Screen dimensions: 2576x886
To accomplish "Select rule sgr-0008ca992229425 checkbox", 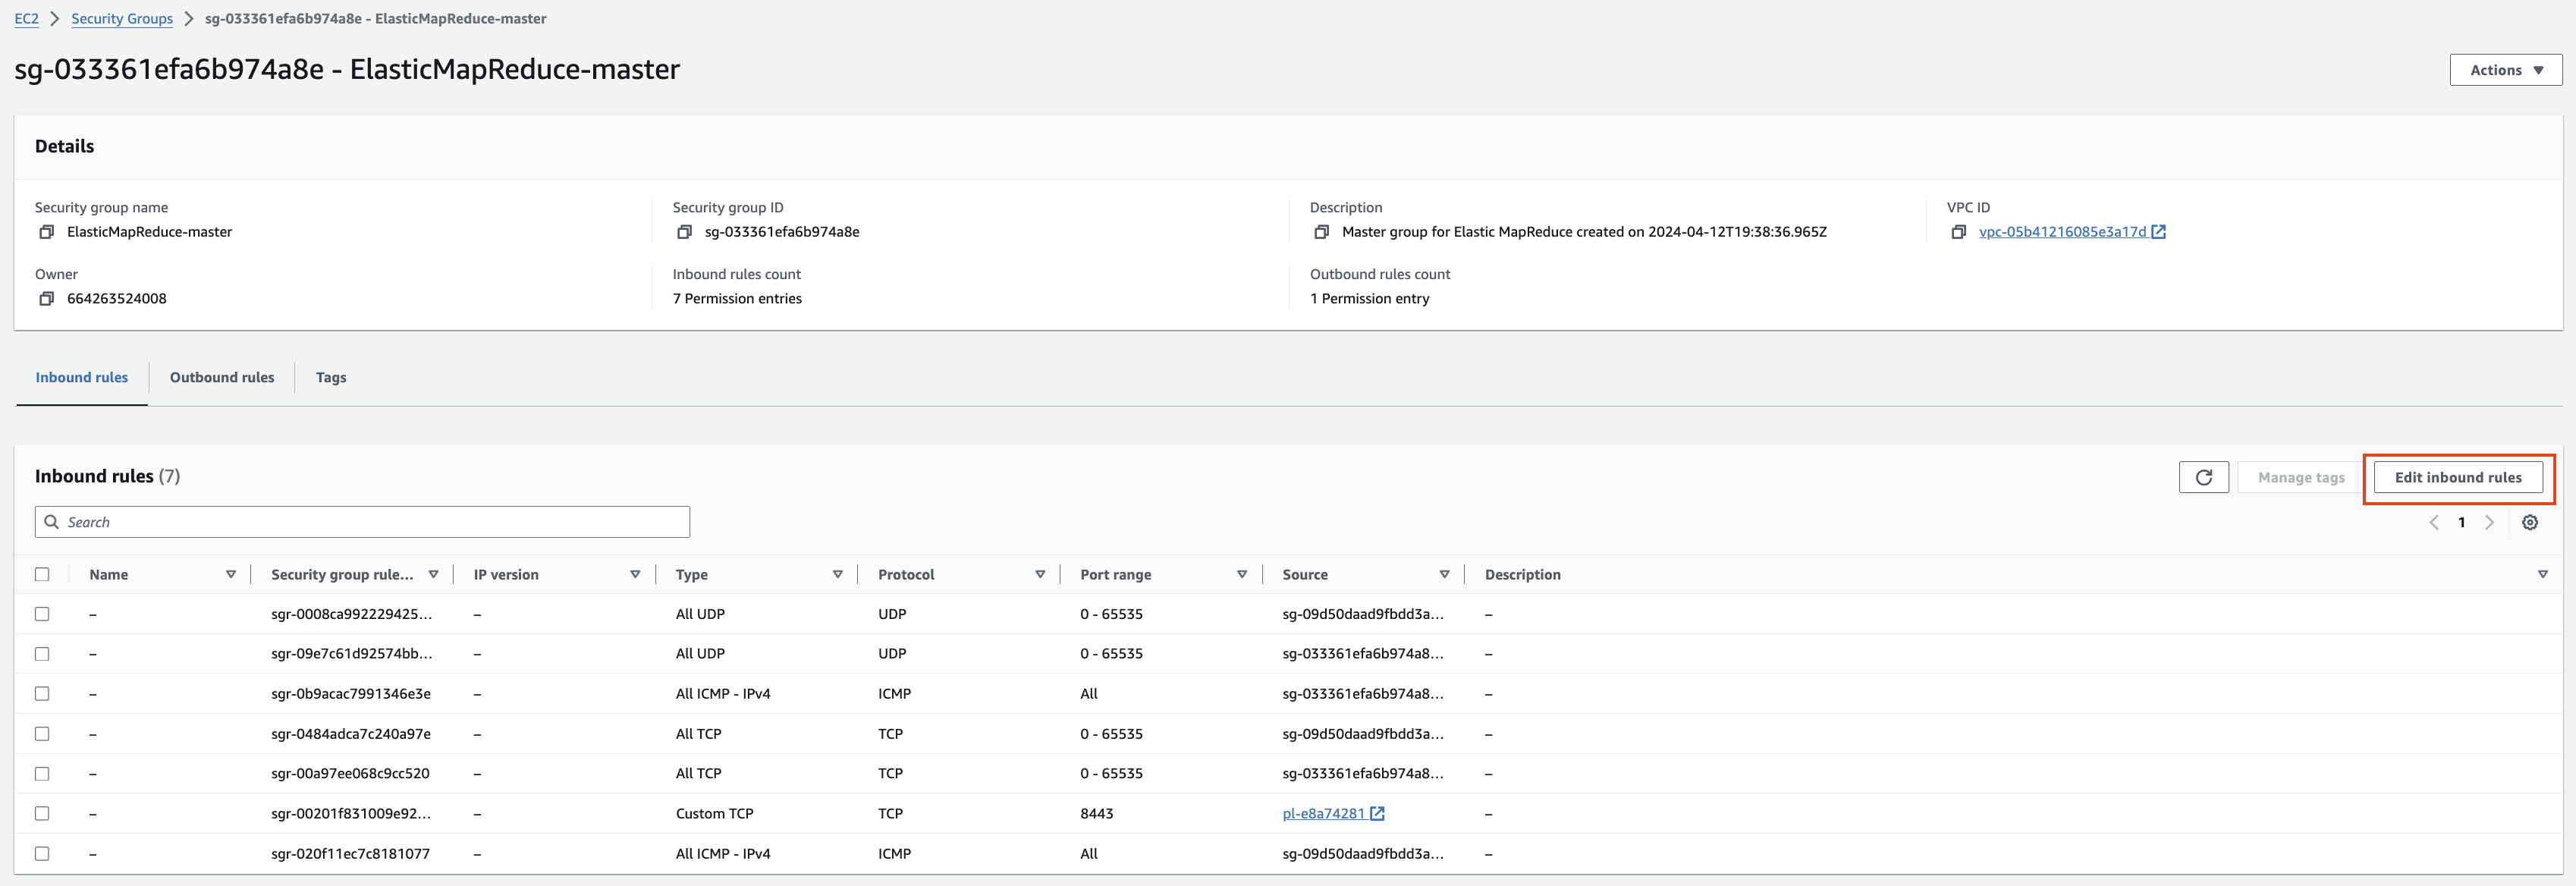I will point(42,614).
